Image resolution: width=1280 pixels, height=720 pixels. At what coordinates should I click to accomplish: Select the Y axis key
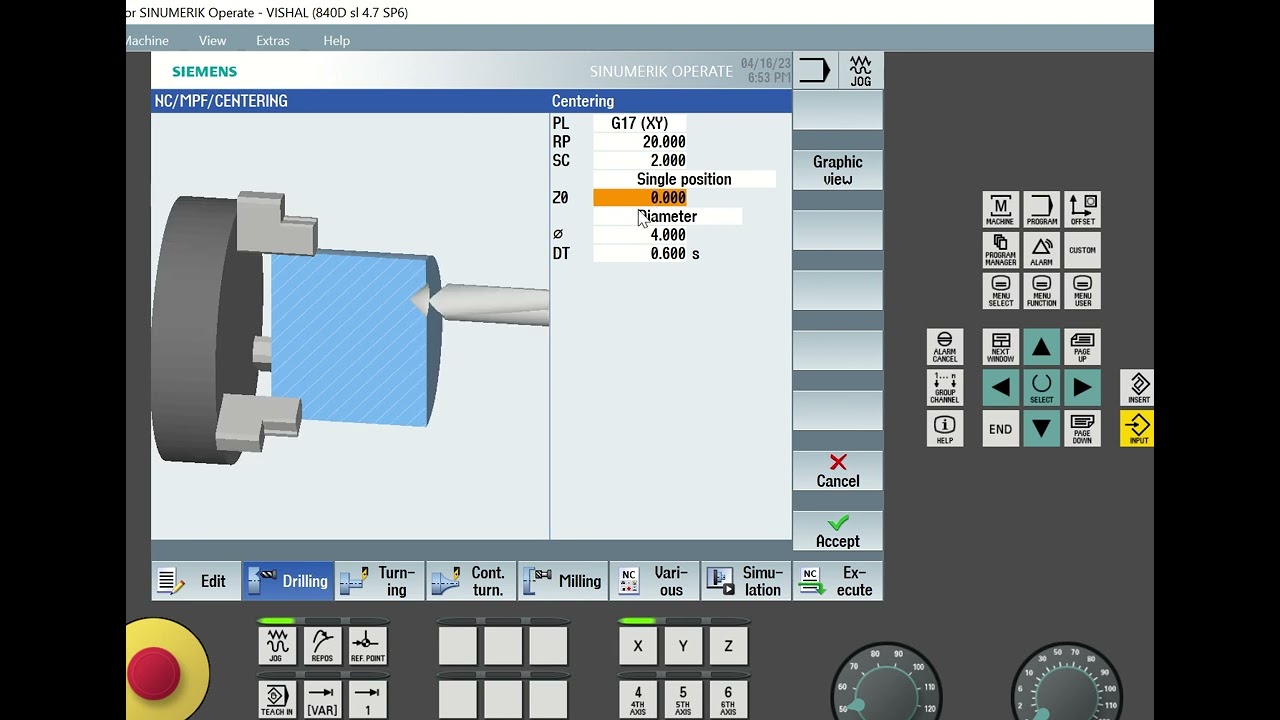683,646
